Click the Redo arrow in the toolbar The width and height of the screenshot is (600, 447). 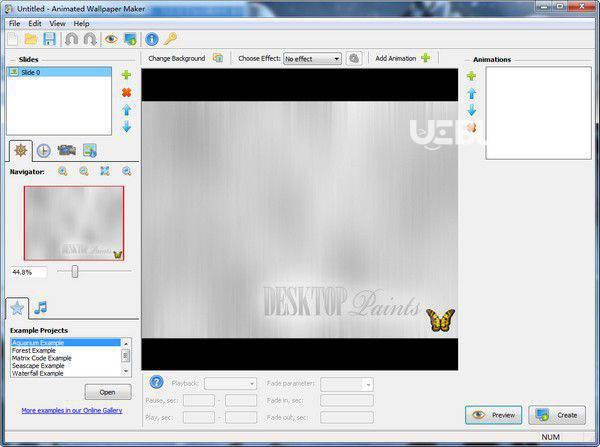pyautogui.click(x=90, y=39)
